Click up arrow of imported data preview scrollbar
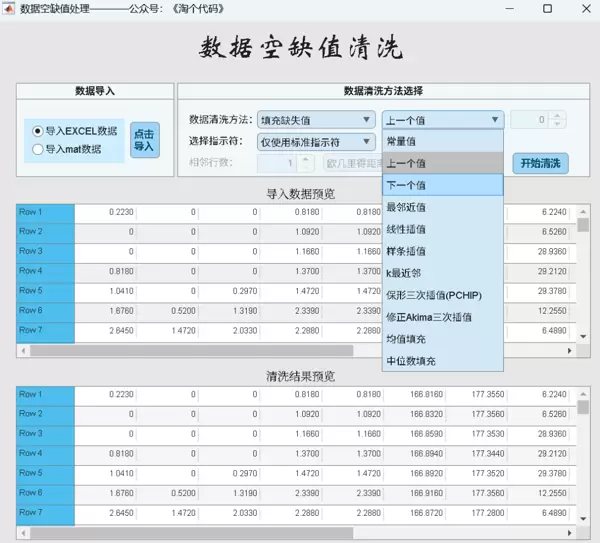 [x=582, y=209]
